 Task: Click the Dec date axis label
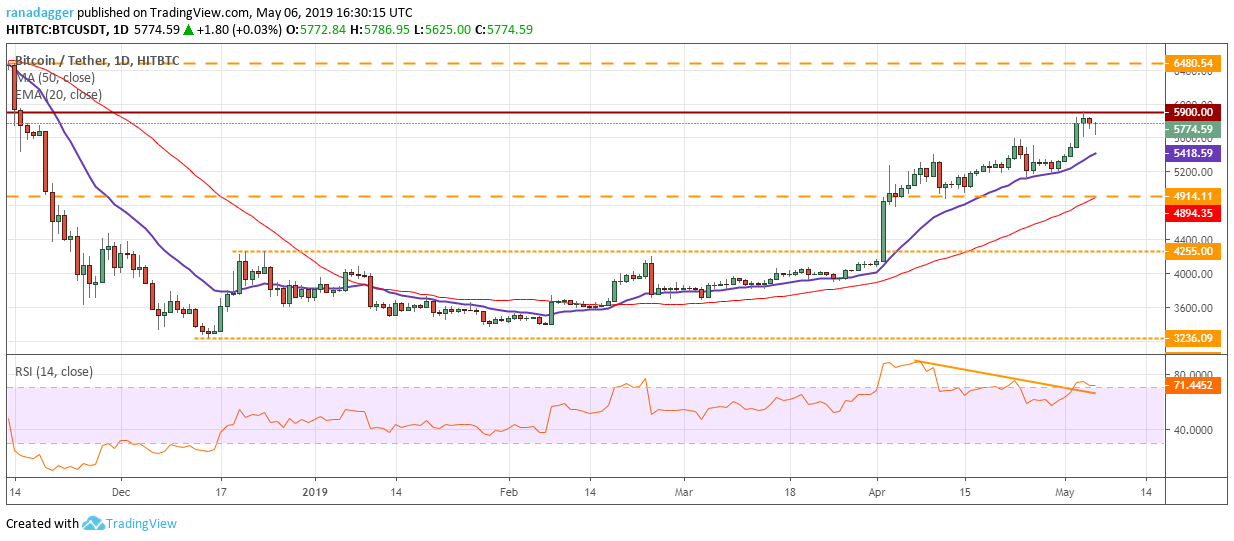pos(121,493)
